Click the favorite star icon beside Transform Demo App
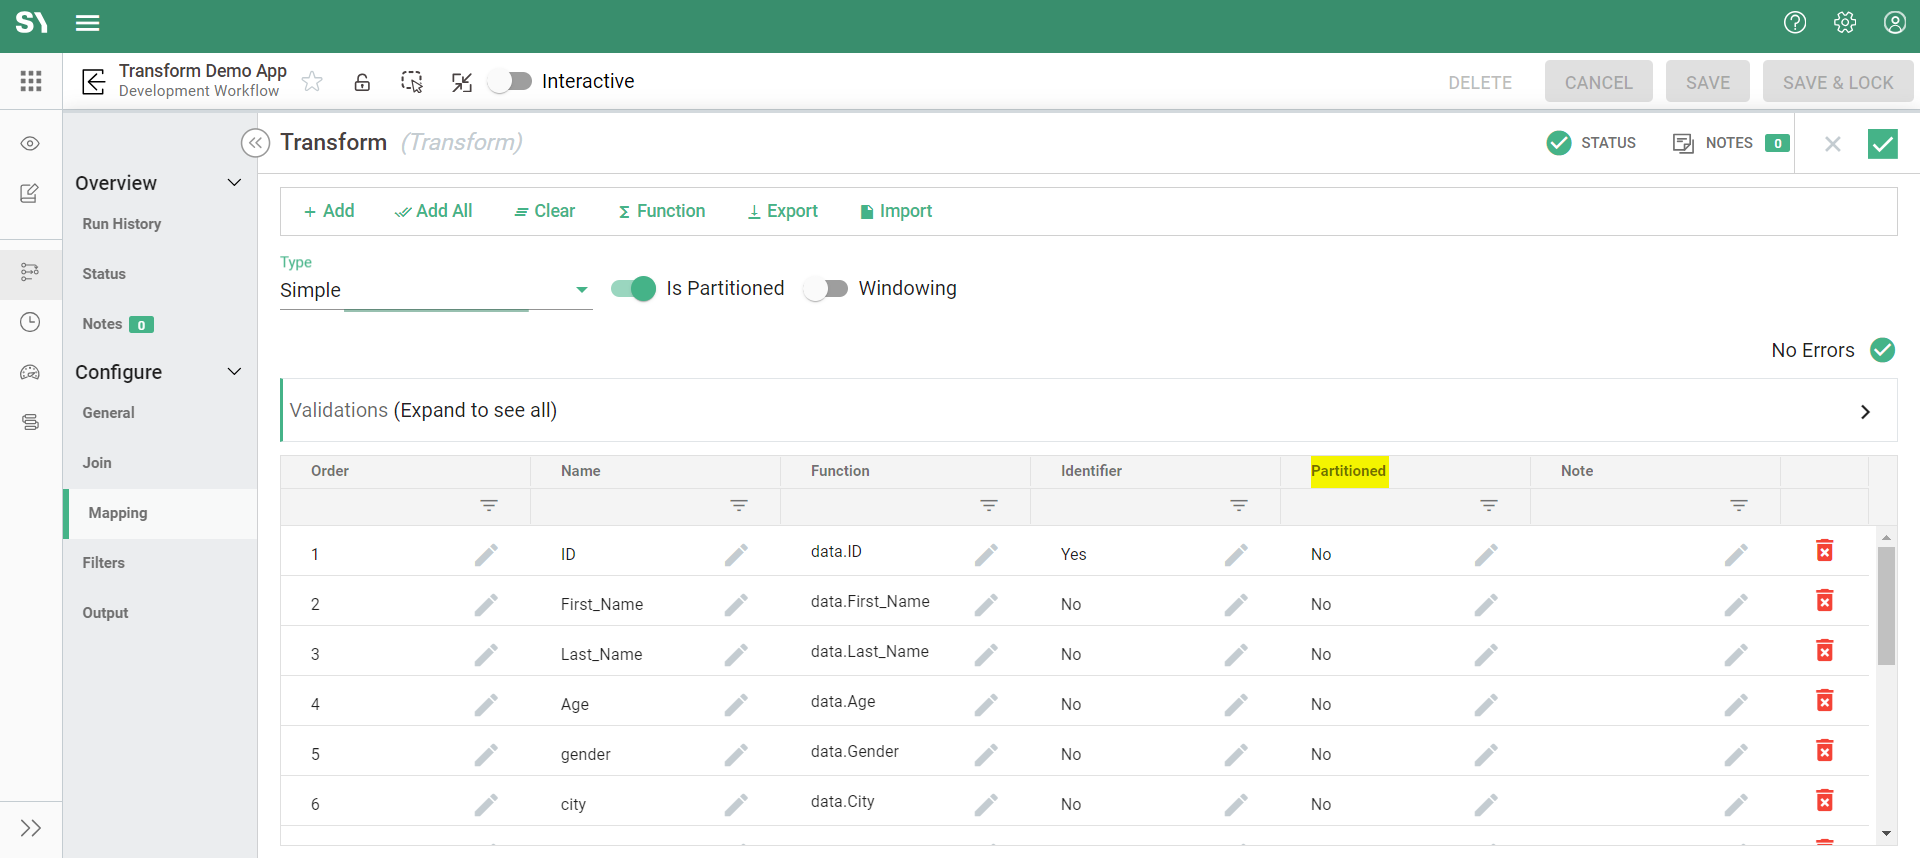This screenshot has width=1920, height=858. 312,82
